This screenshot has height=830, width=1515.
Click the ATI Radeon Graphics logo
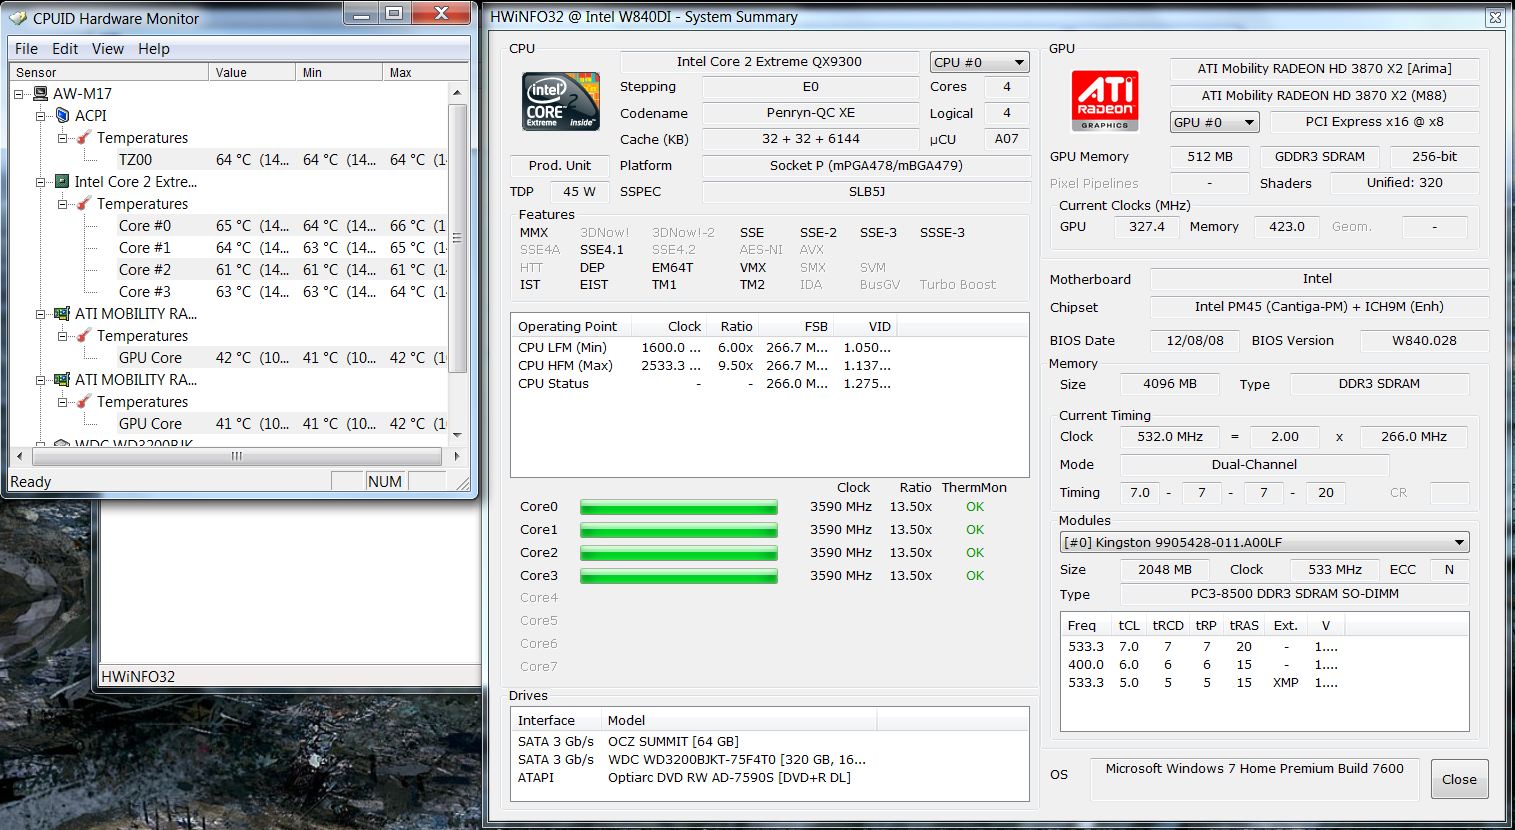click(1104, 100)
